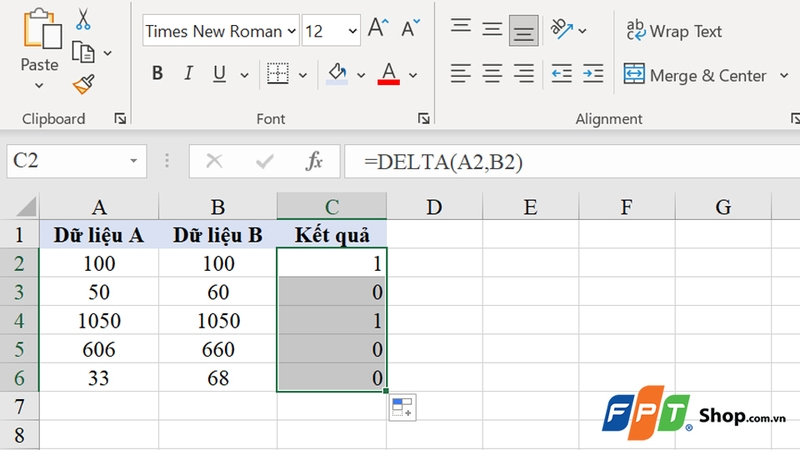This screenshot has width=800, height=450.
Task: Toggle Italic formatting
Action: 187,73
